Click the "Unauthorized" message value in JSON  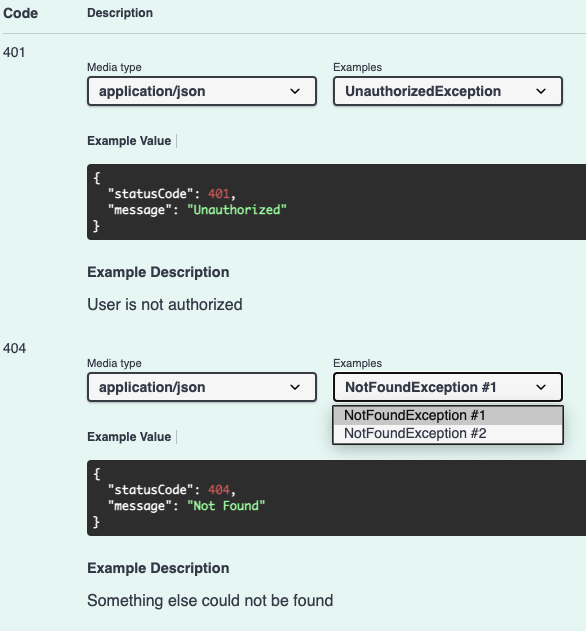[237, 210]
